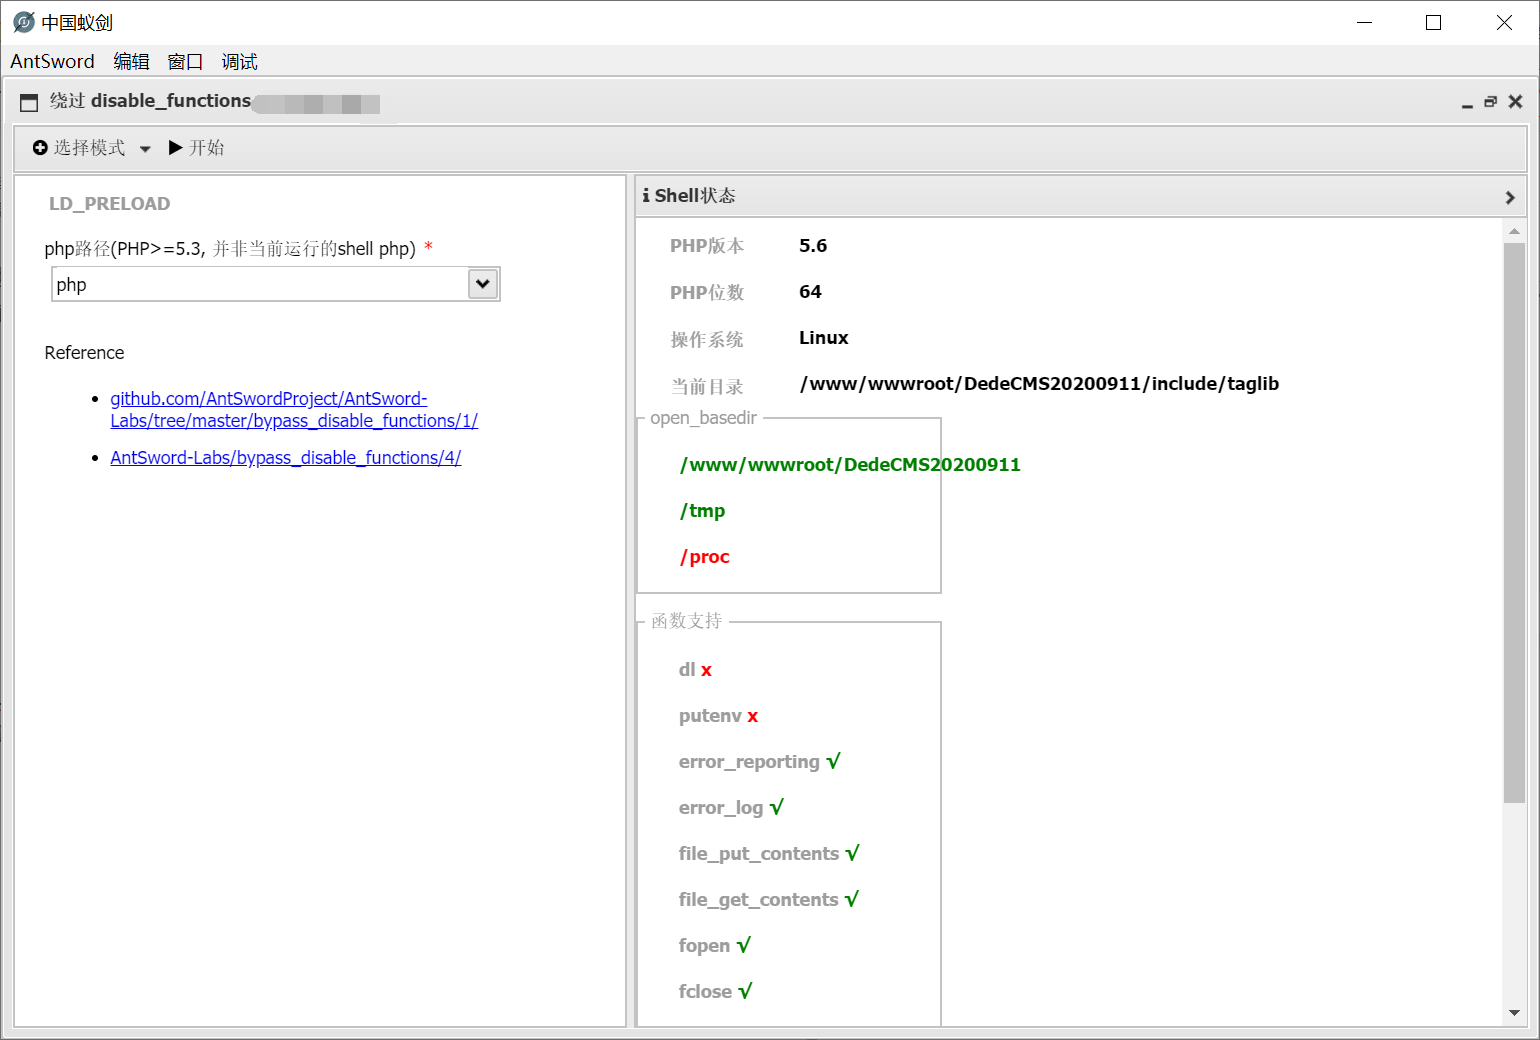Select the DedeCMS20200911 path in open_basedir
The image size is (1540, 1040).
850,464
